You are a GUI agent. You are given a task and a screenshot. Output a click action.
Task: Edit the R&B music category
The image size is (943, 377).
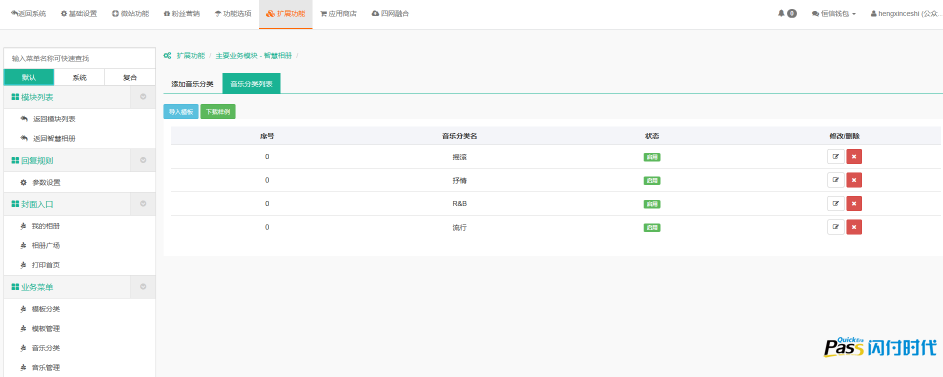(835, 204)
